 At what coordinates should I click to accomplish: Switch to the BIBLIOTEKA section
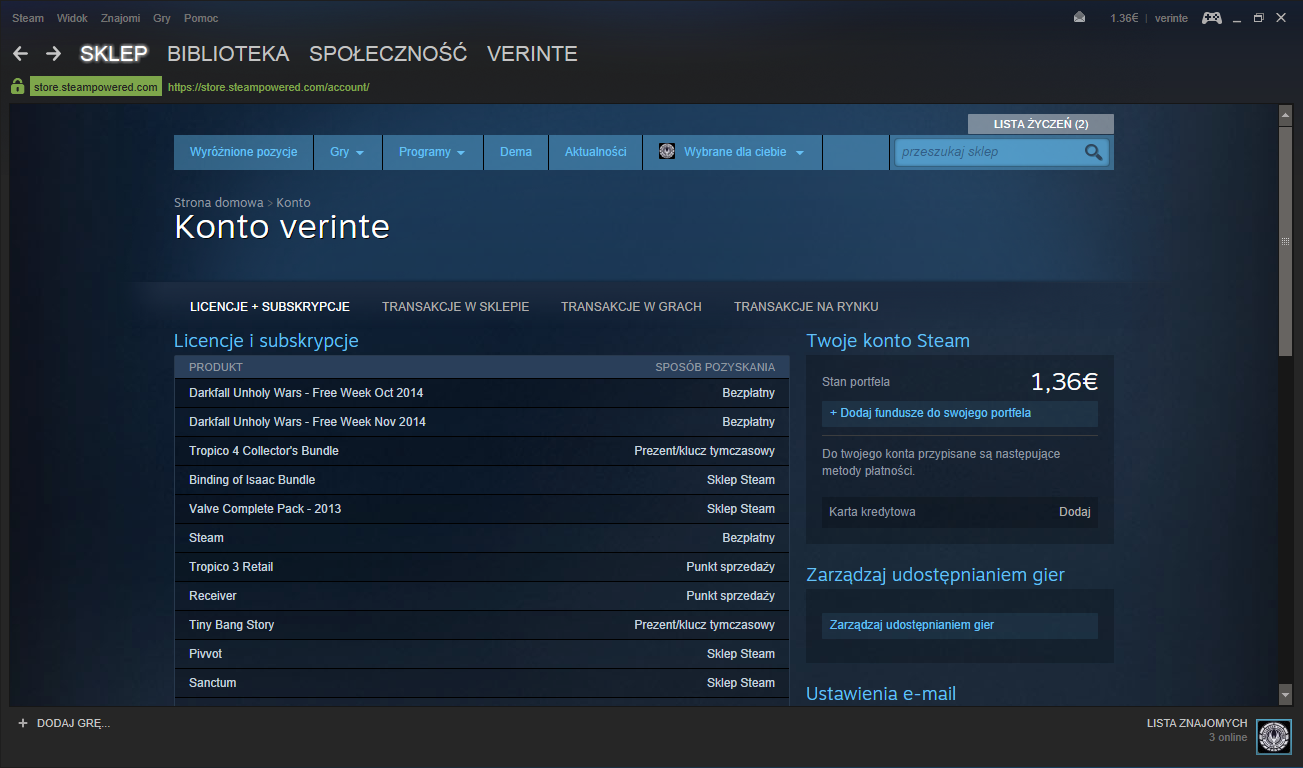(228, 54)
